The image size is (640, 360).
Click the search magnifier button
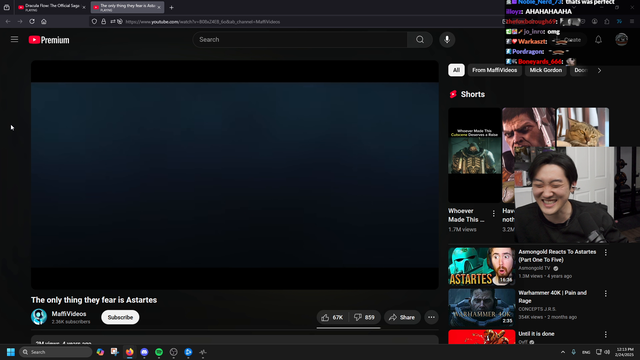point(420,40)
